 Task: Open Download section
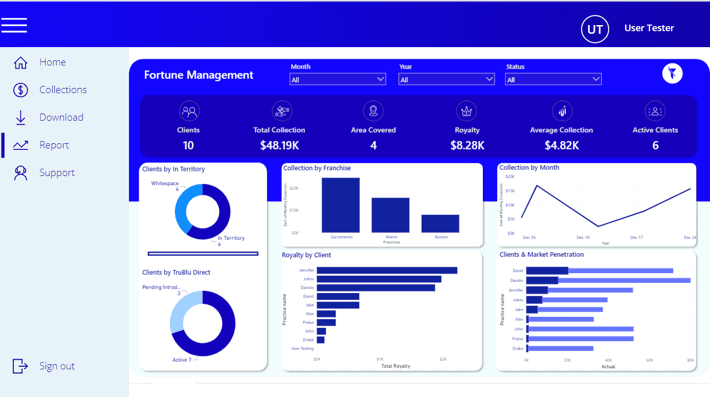61,117
